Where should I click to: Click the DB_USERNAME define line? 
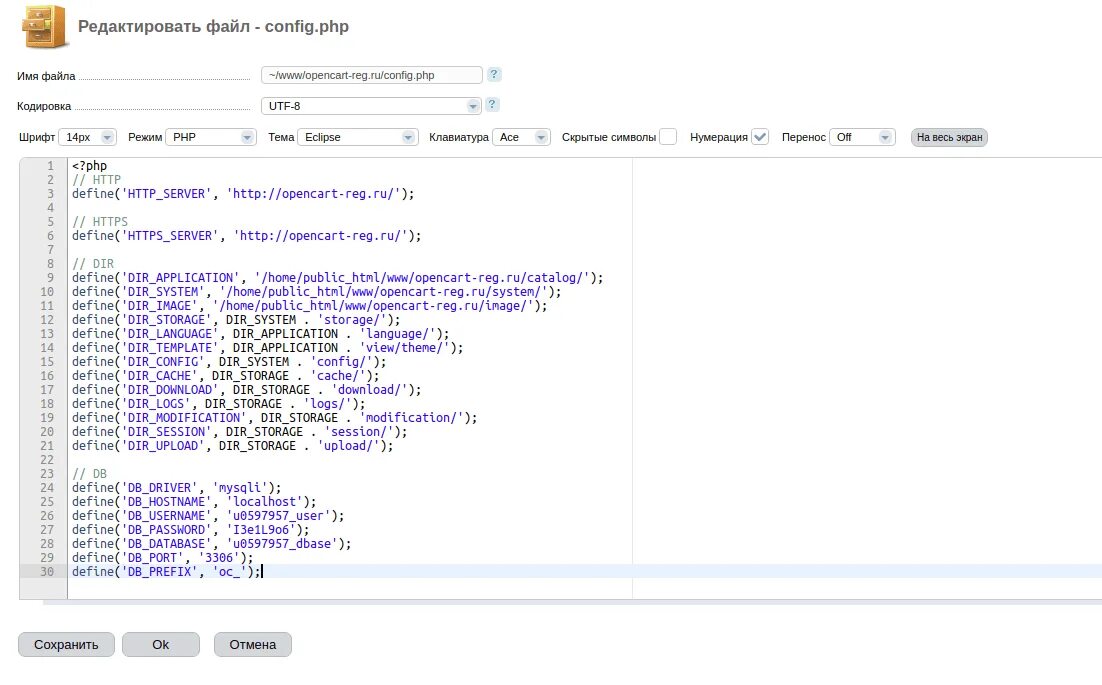pyautogui.click(x=208, y=516)
